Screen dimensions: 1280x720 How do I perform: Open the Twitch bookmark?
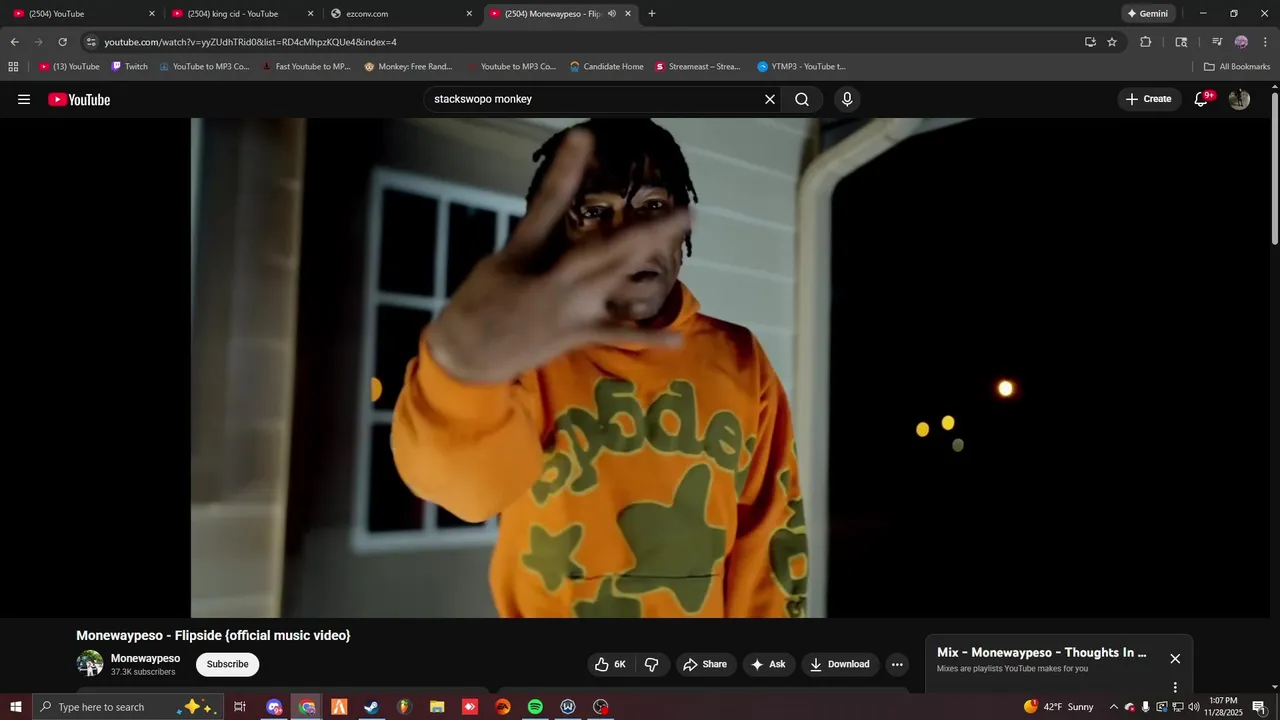(x=130, y=67)
